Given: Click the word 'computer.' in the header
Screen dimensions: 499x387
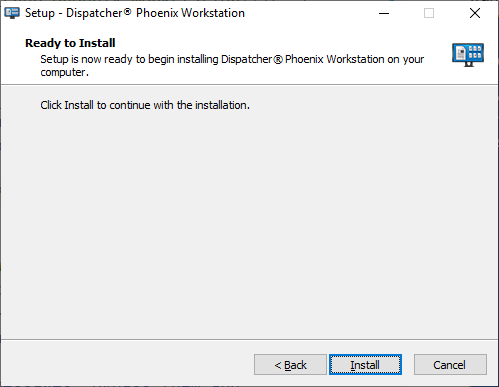Looking at the screenshot, I should coord(65,72).
